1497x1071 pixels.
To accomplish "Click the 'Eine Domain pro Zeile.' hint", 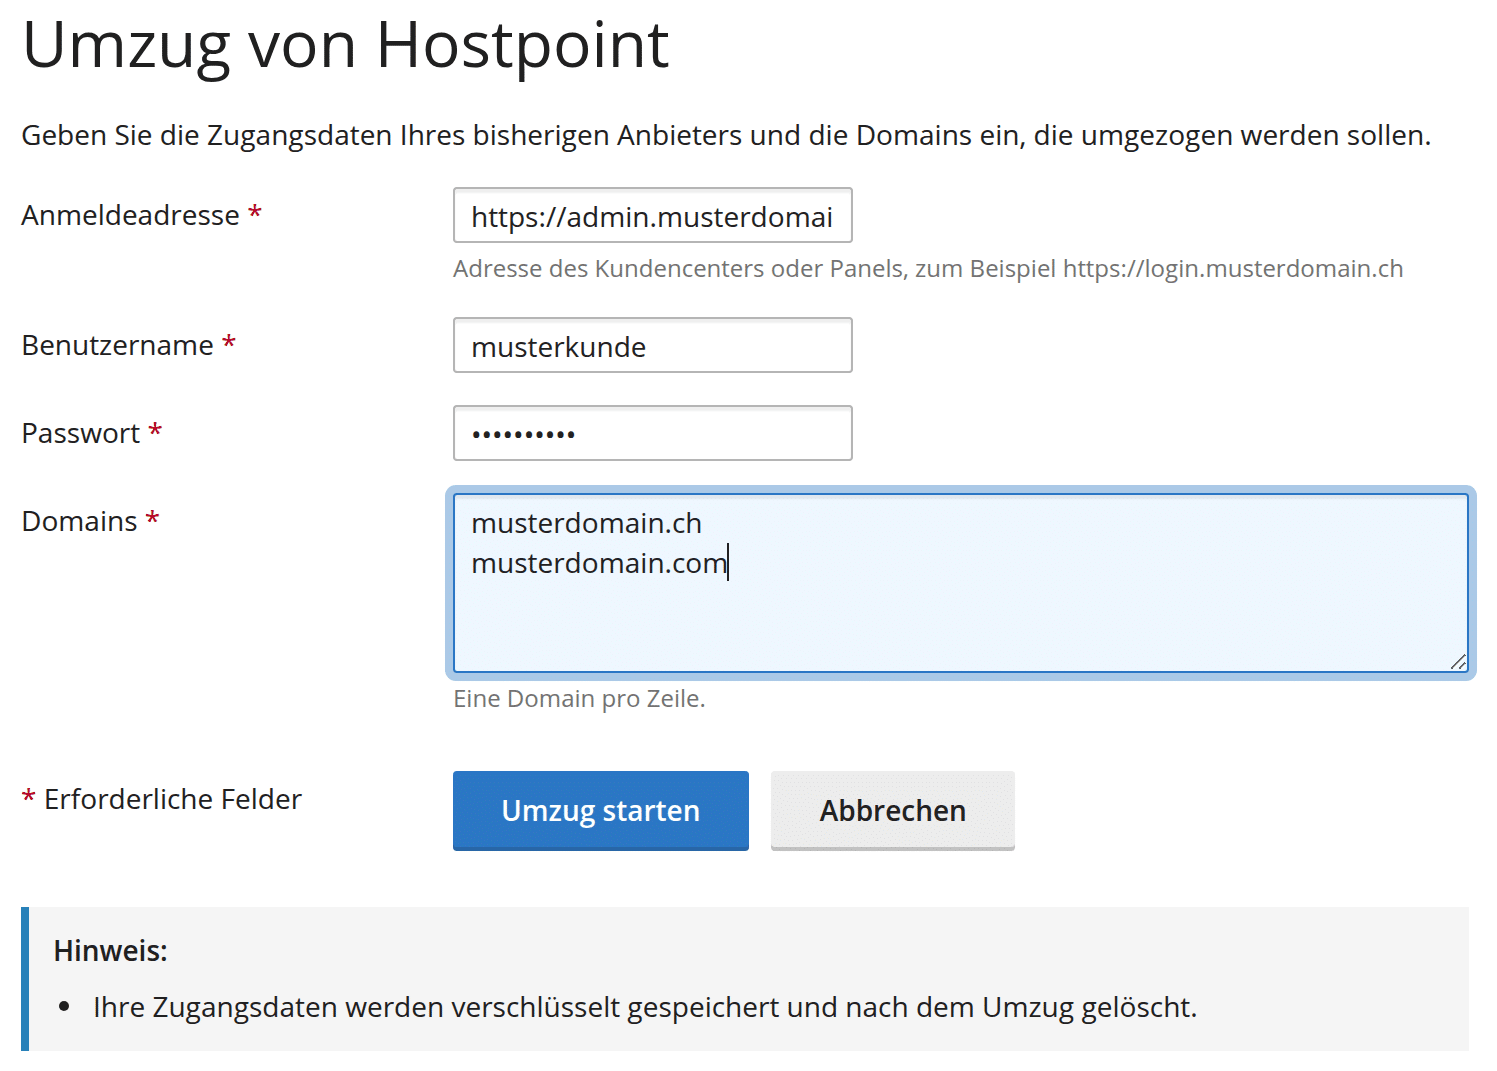I will click(579, 698).
